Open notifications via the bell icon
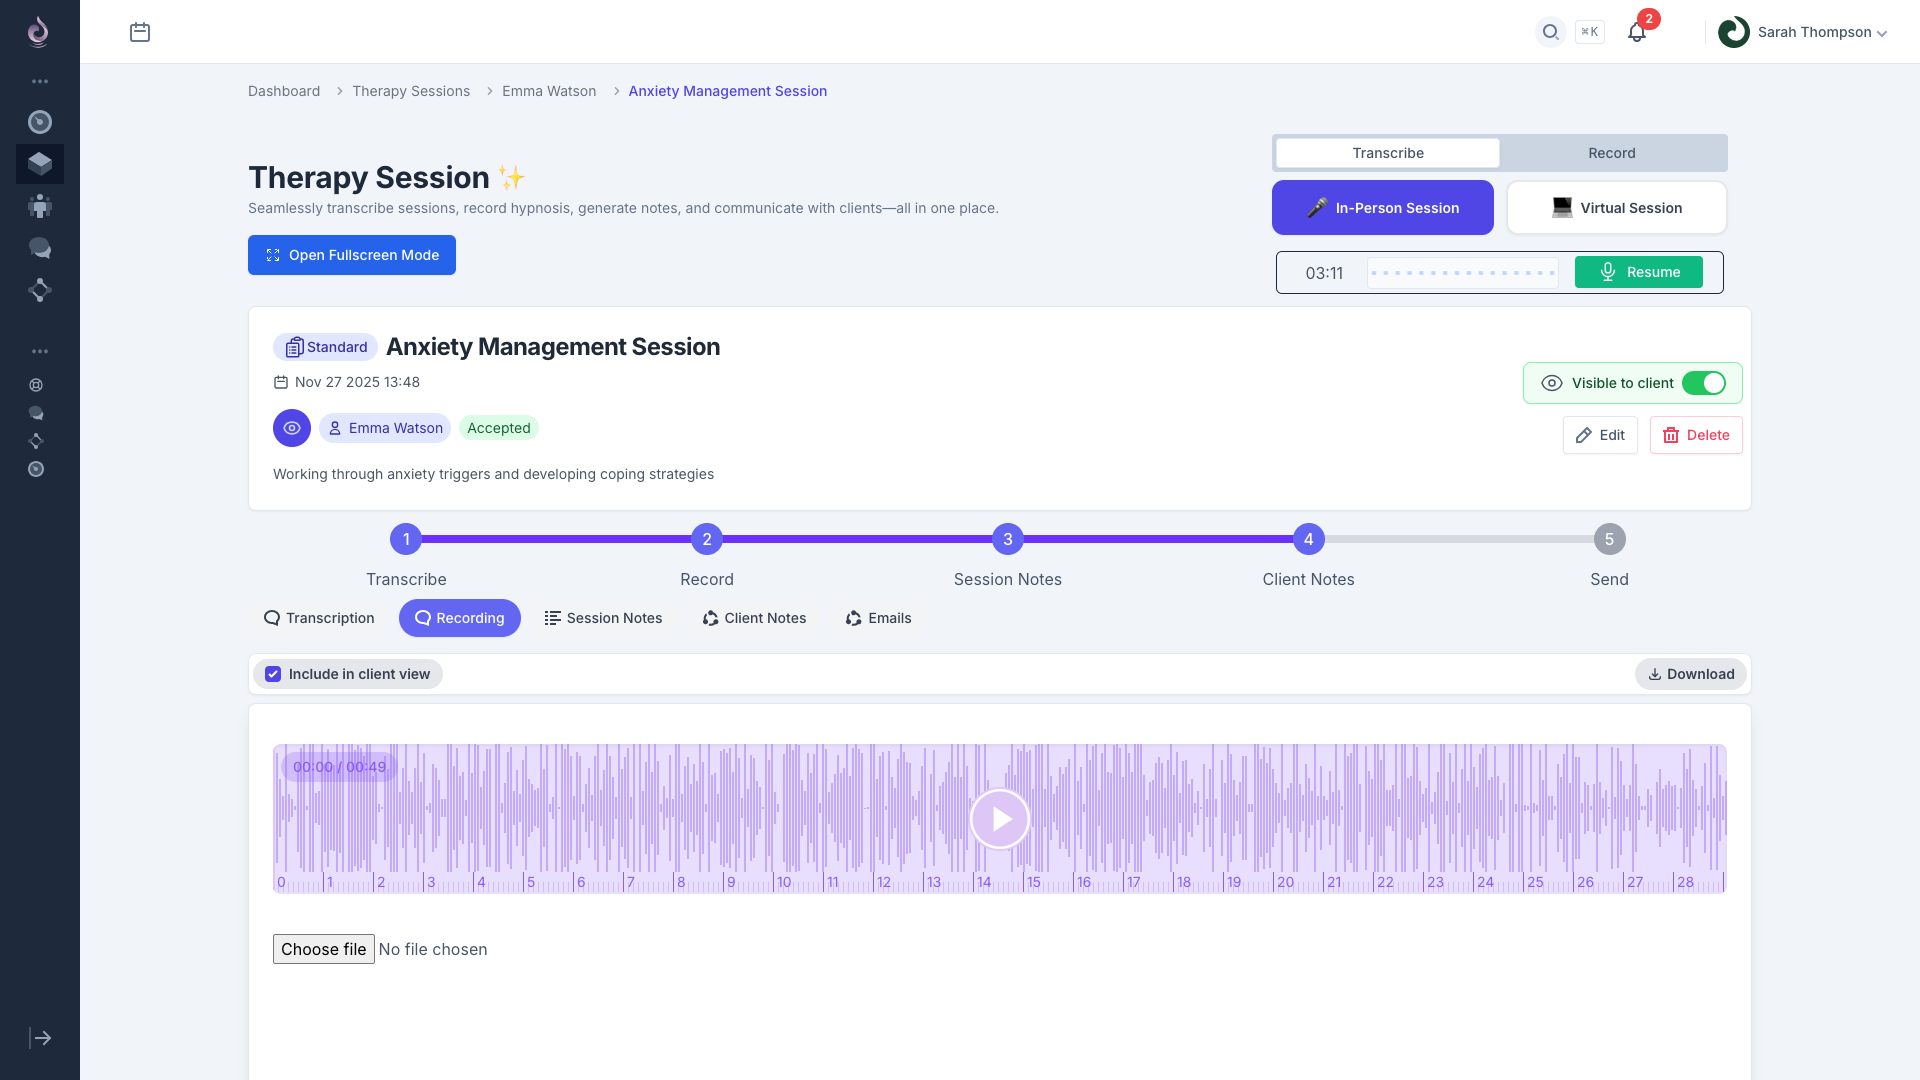 click(x=1636, y=31)
